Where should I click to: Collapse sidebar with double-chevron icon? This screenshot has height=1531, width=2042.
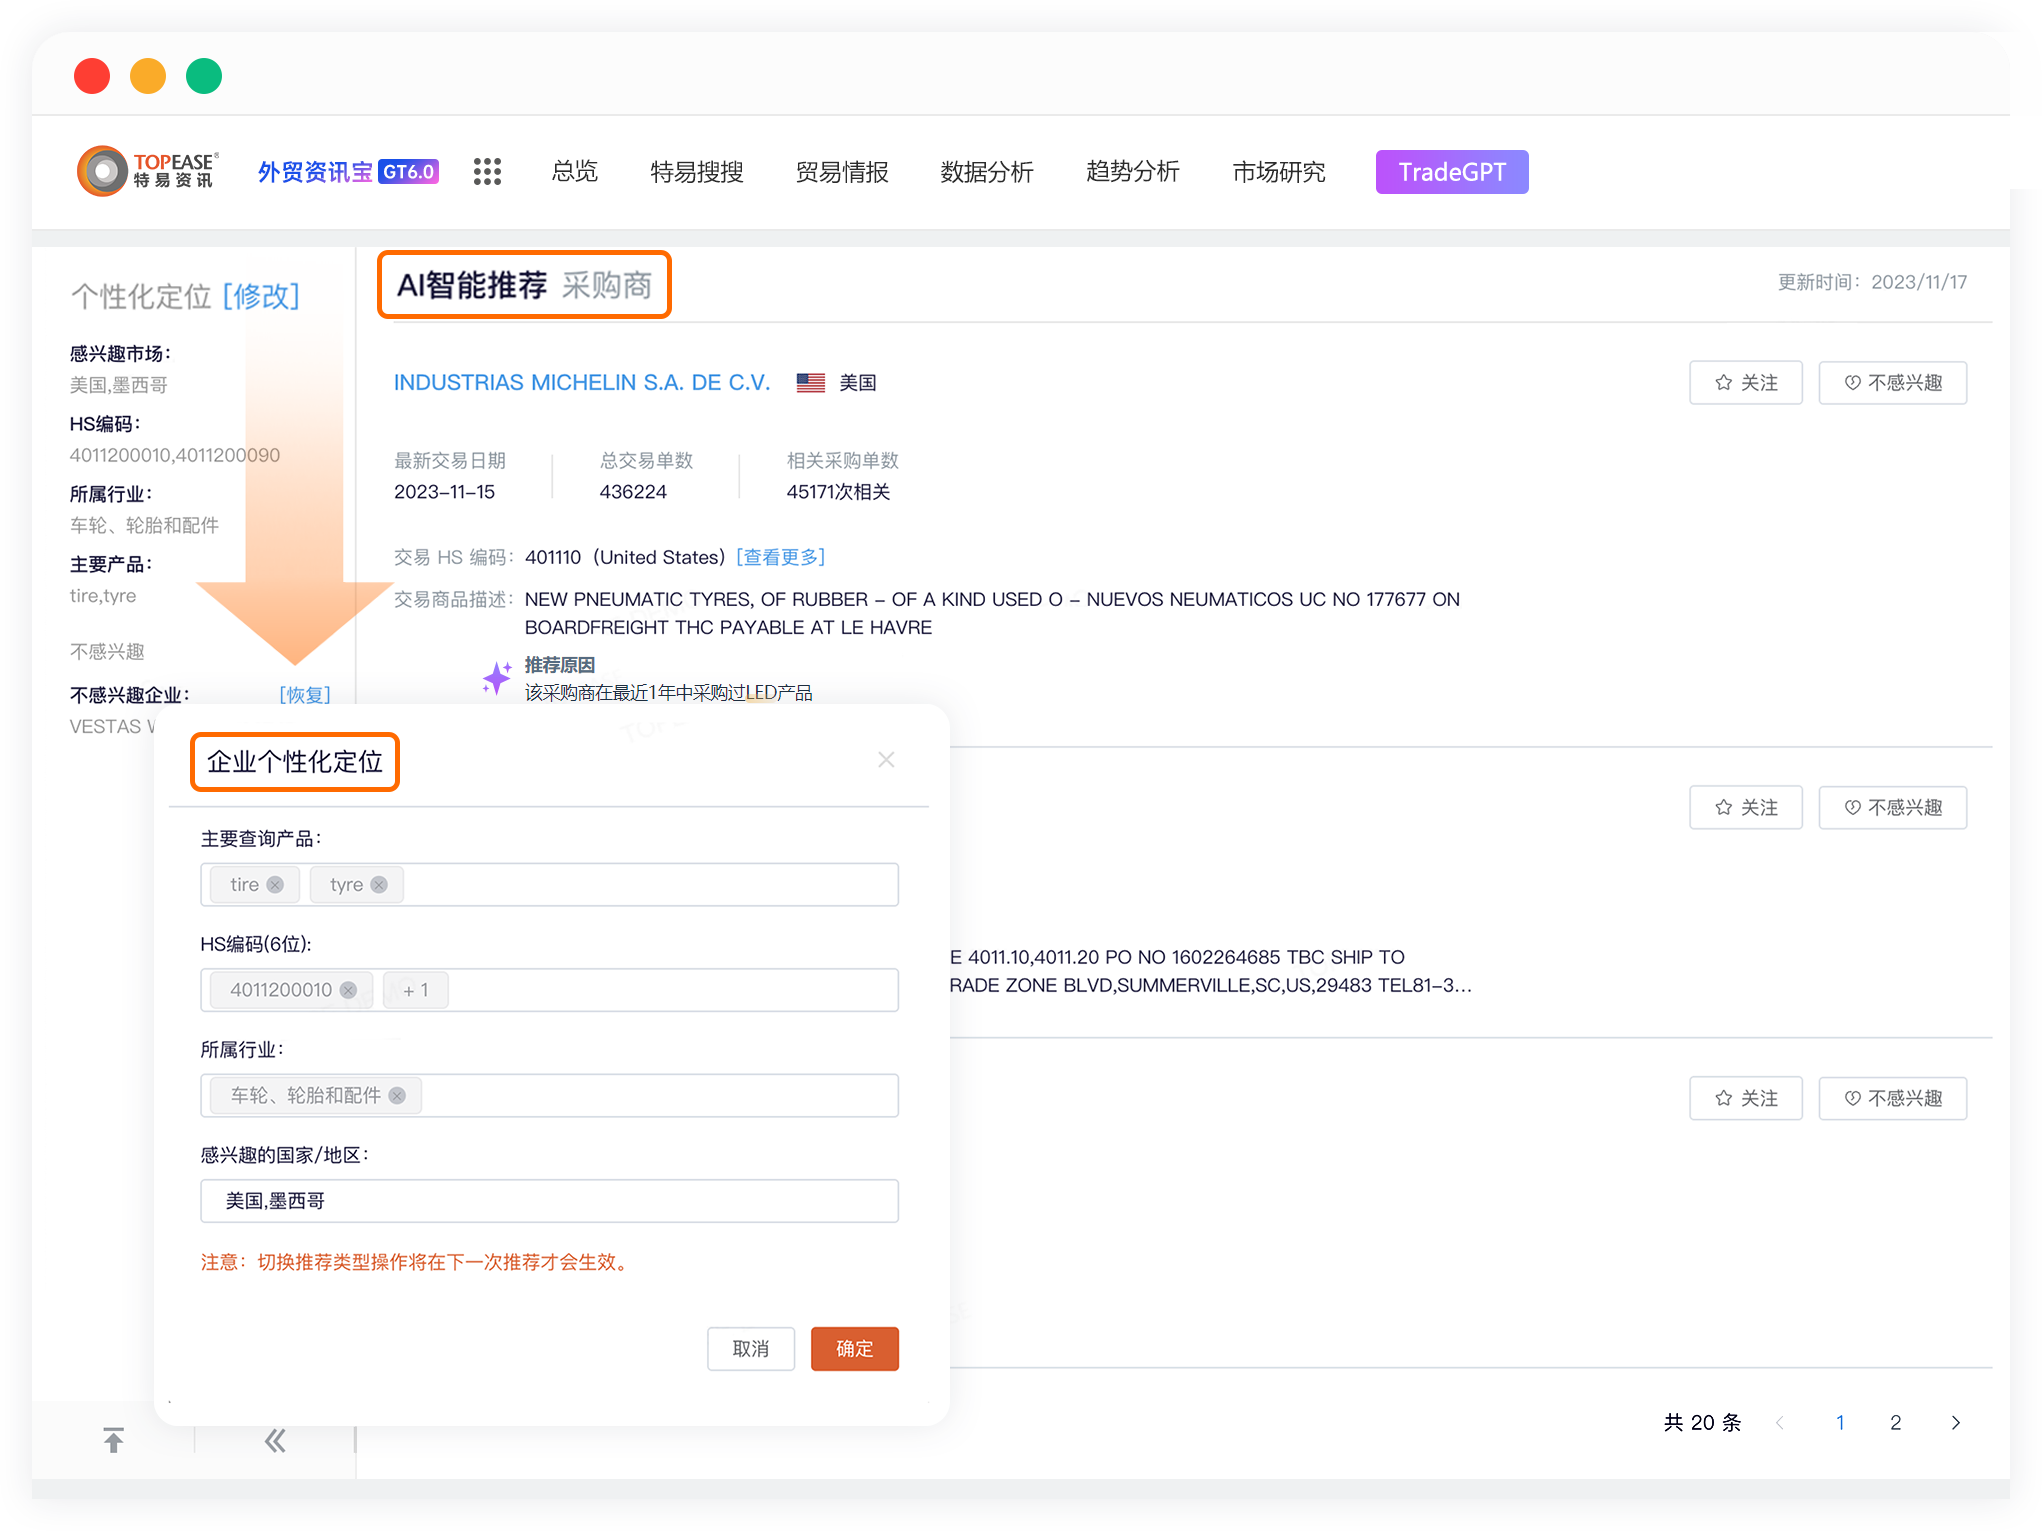pos(275,1440)
